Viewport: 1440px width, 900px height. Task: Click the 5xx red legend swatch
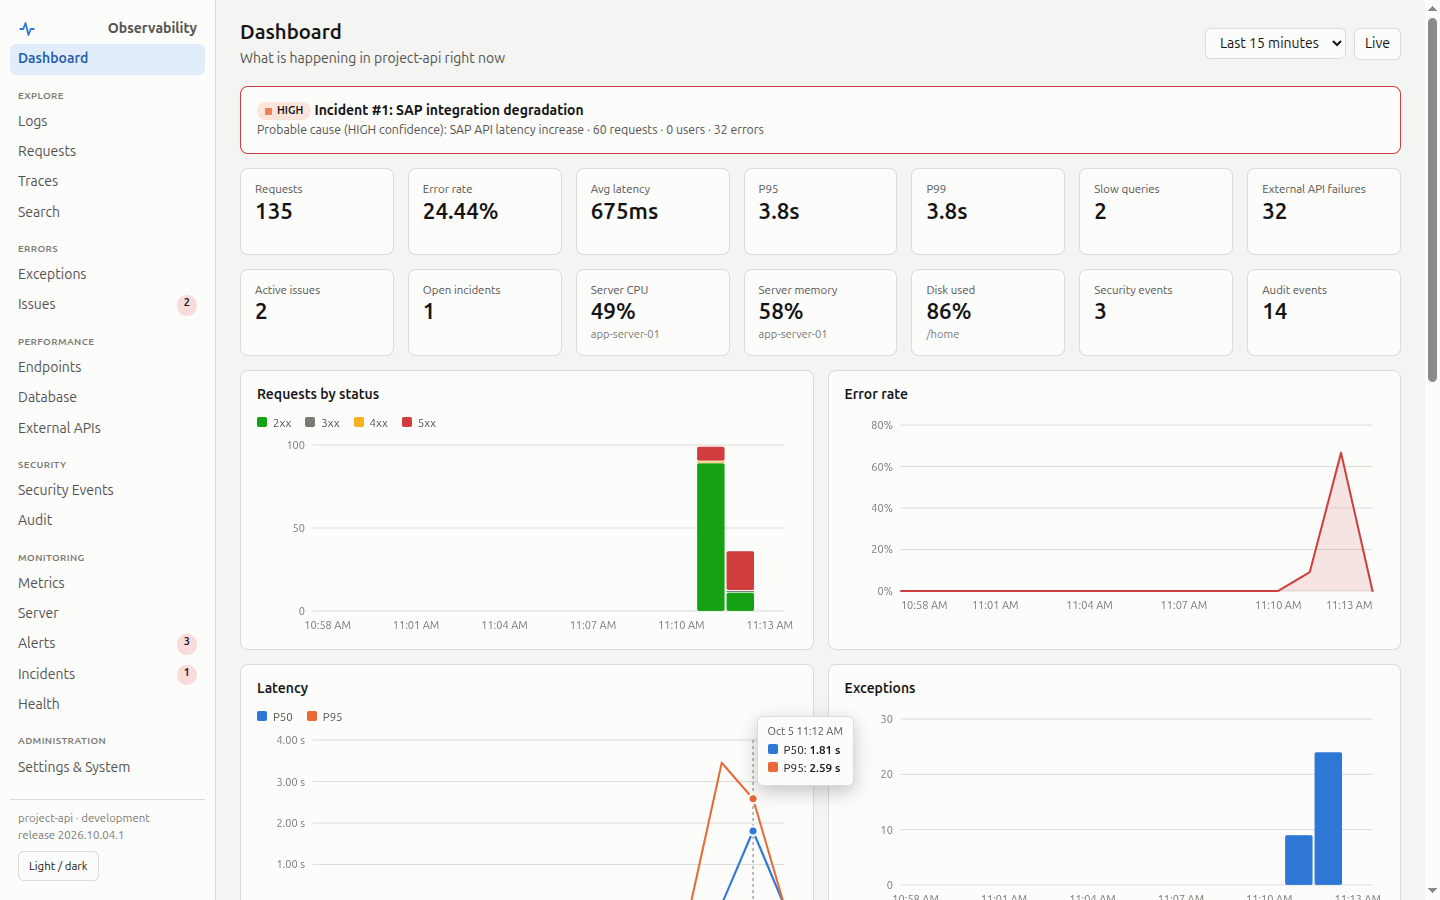point(407,423)
